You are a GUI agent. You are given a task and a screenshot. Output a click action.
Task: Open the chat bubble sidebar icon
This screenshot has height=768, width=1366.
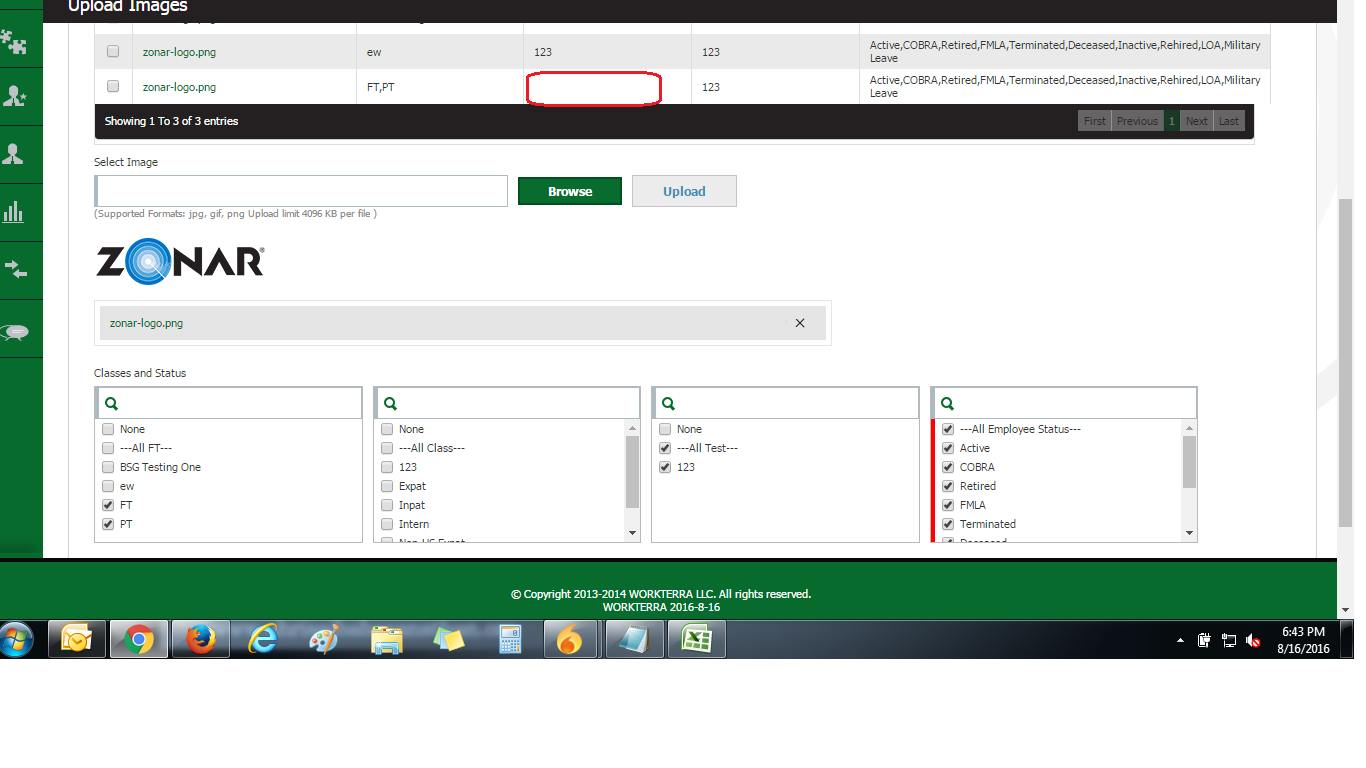tap(15, 332)
